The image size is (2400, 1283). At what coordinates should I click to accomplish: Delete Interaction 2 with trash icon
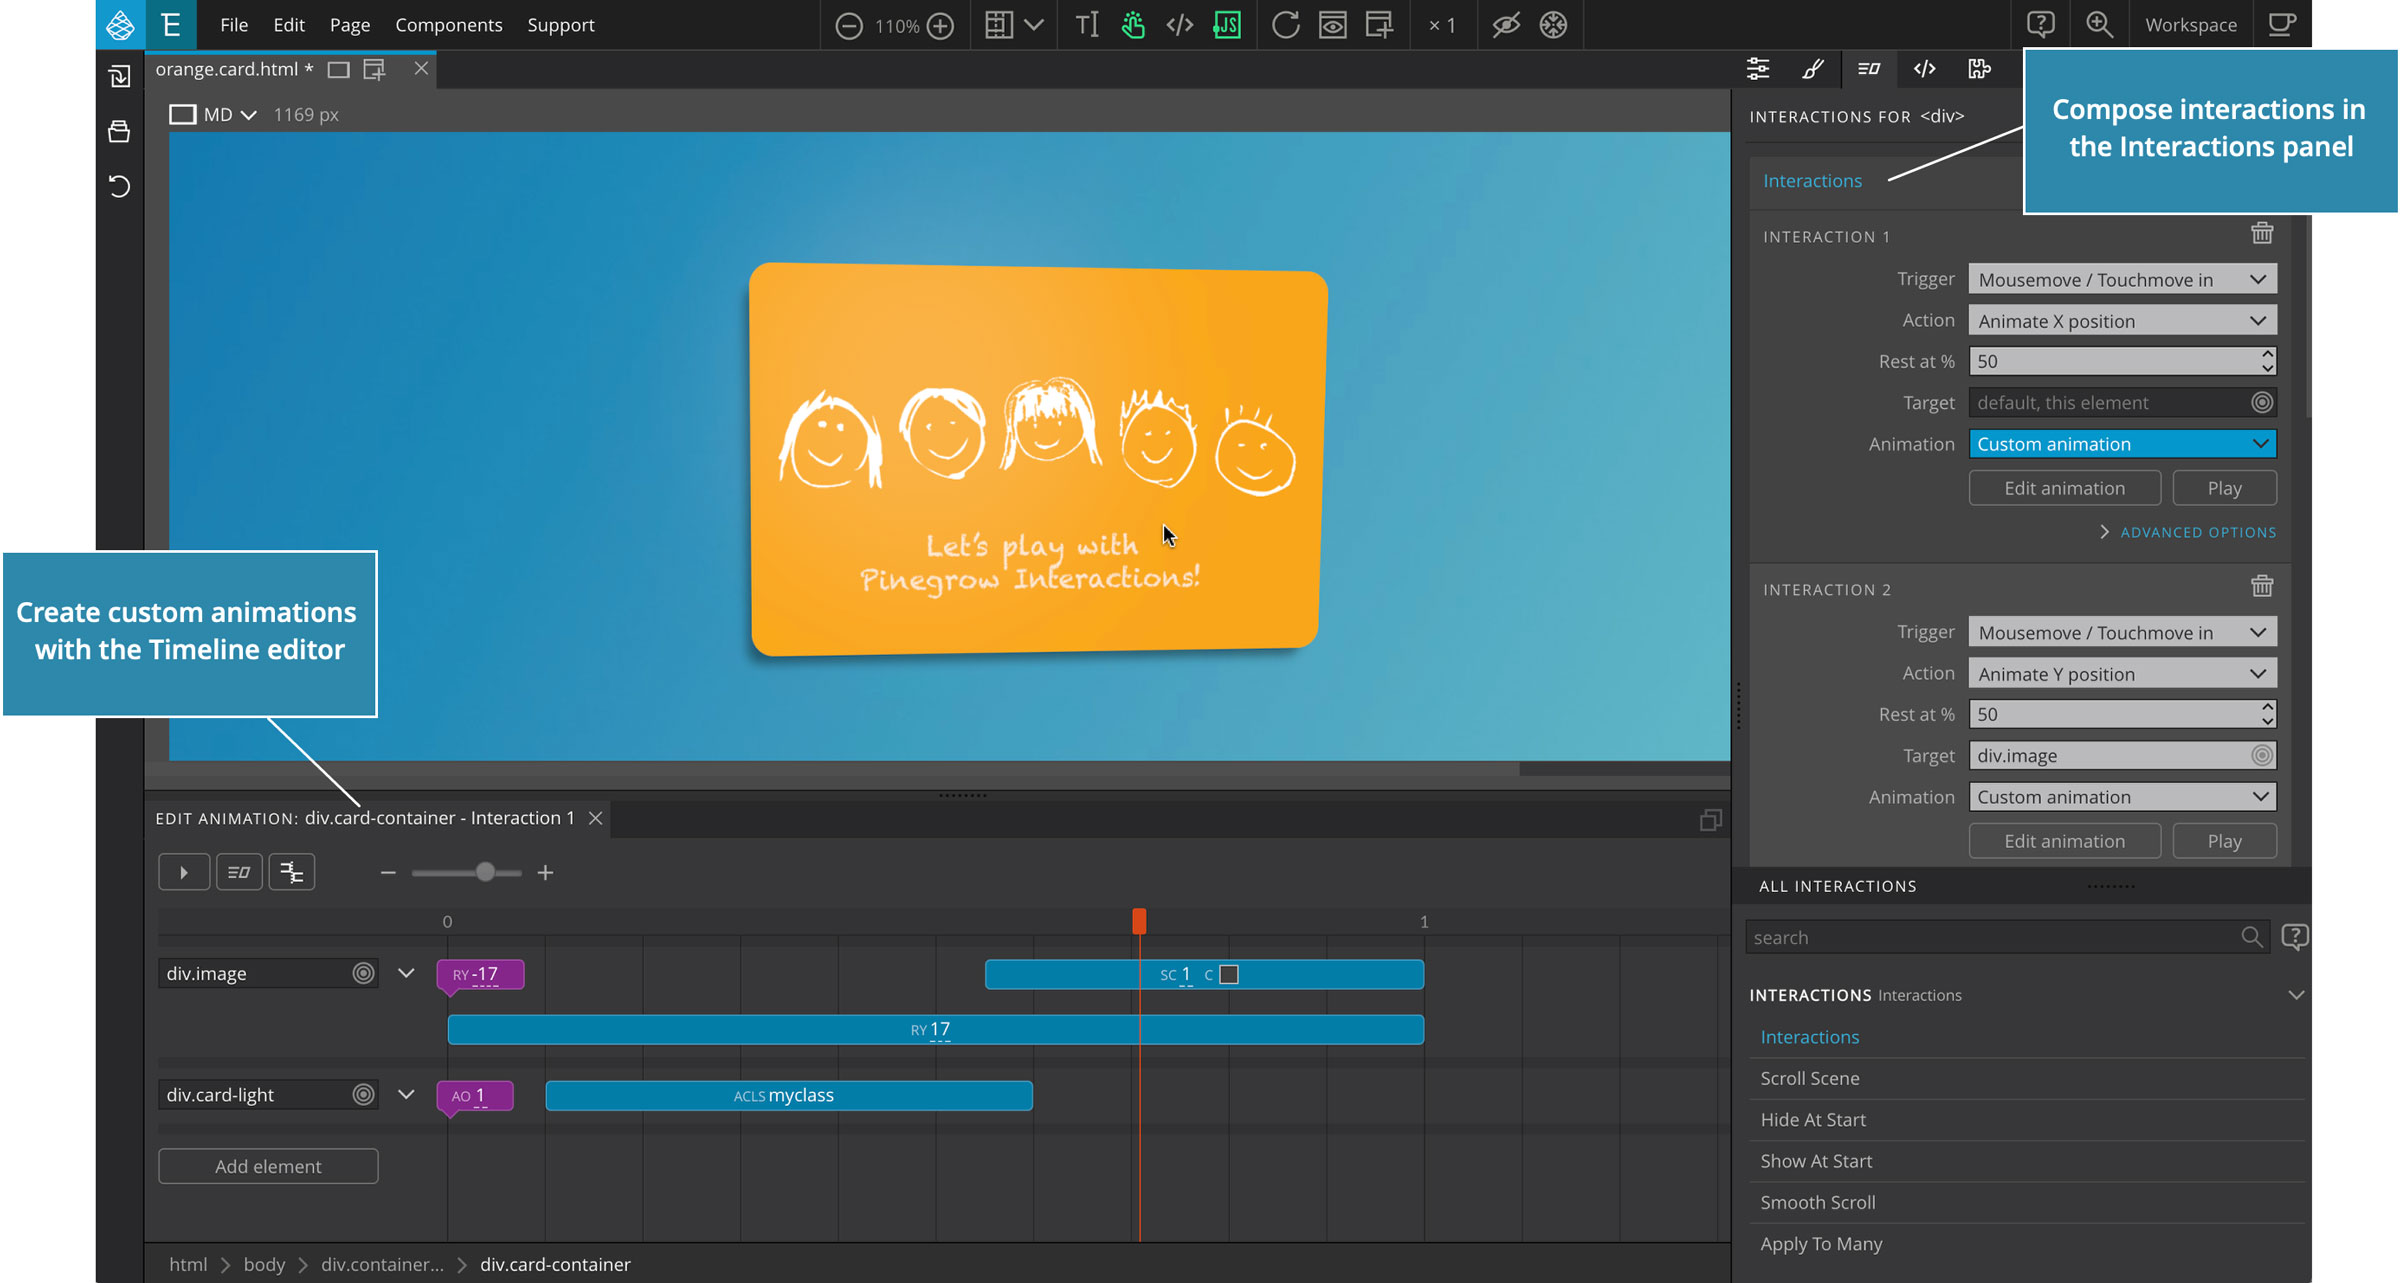(2262, 587)
